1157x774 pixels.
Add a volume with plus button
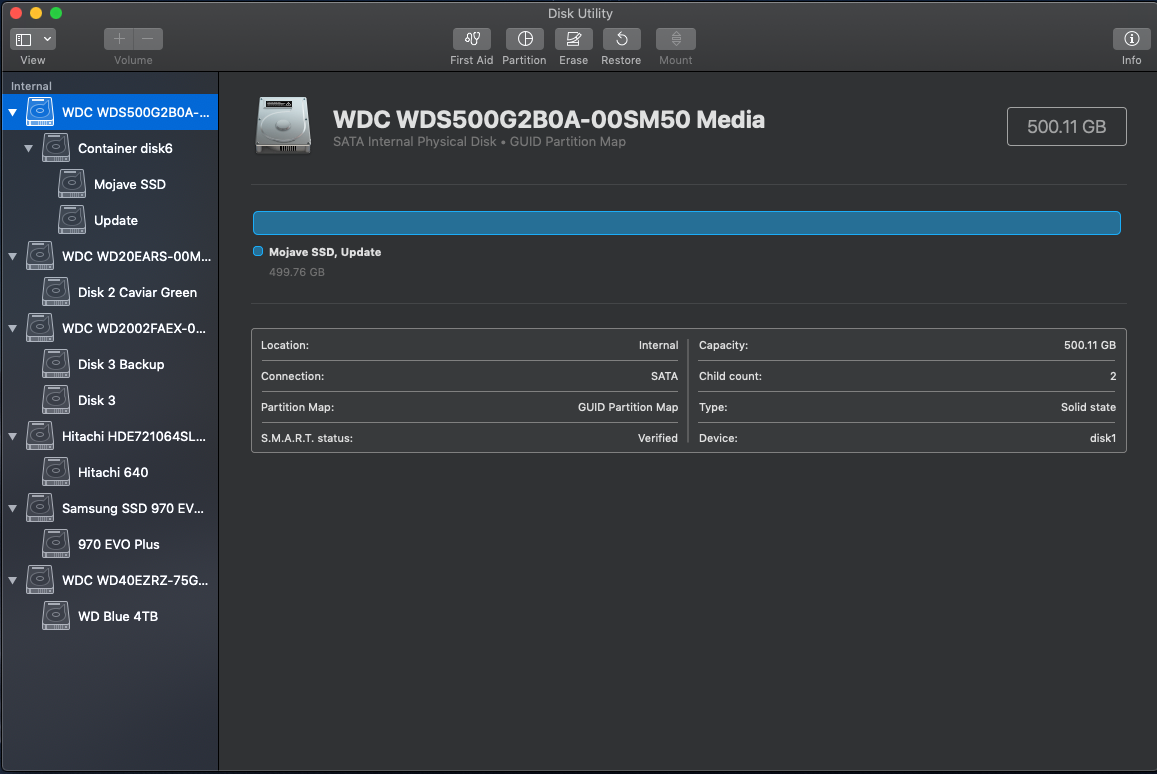(119, 39)
